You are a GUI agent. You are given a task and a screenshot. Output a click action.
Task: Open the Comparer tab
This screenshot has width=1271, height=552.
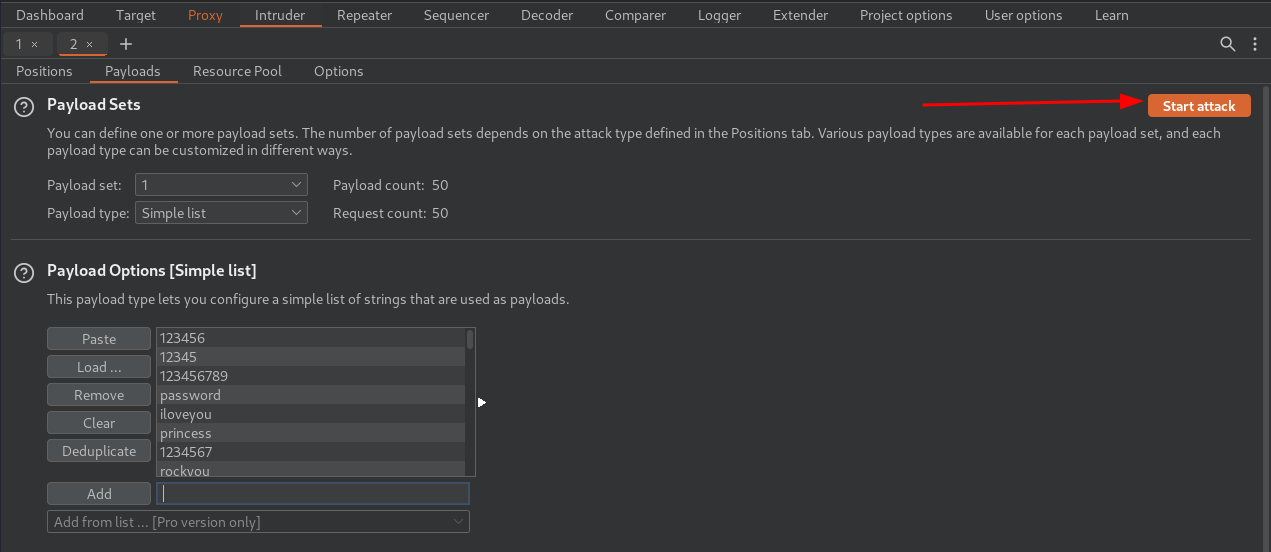coord(635,15)
